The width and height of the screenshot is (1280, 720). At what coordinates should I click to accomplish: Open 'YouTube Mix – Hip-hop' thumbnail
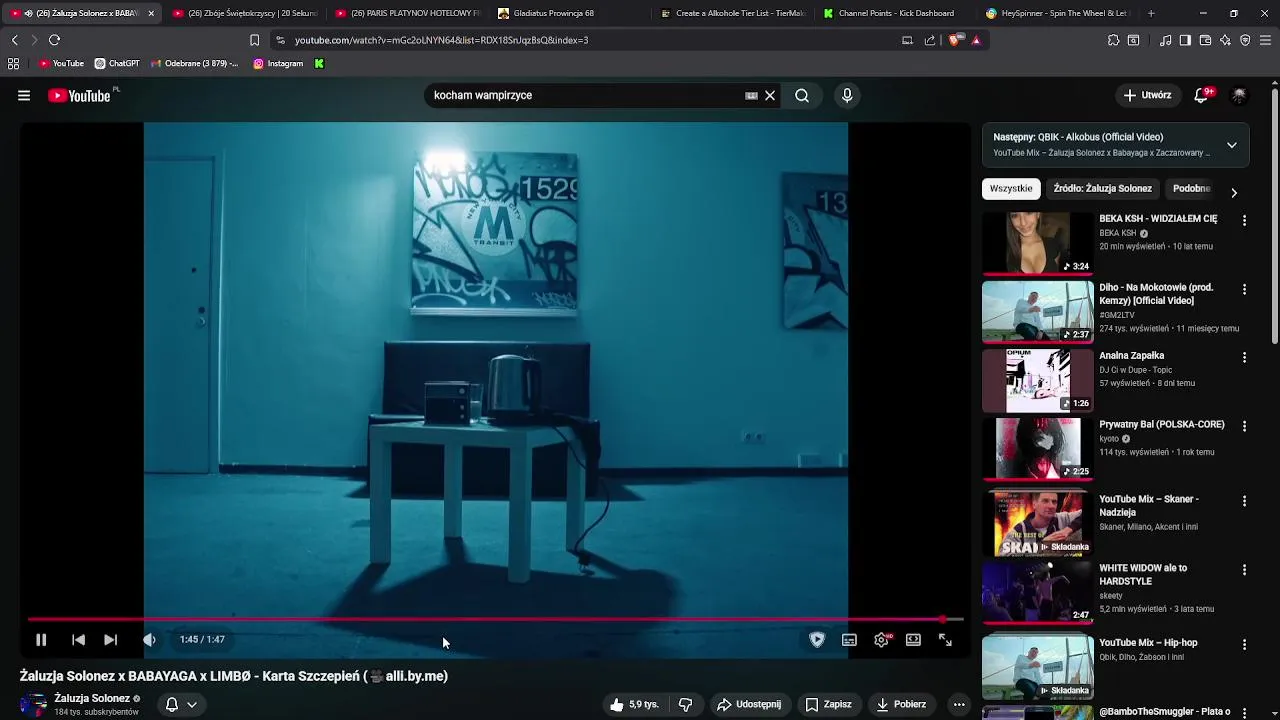pos(1037,667)
